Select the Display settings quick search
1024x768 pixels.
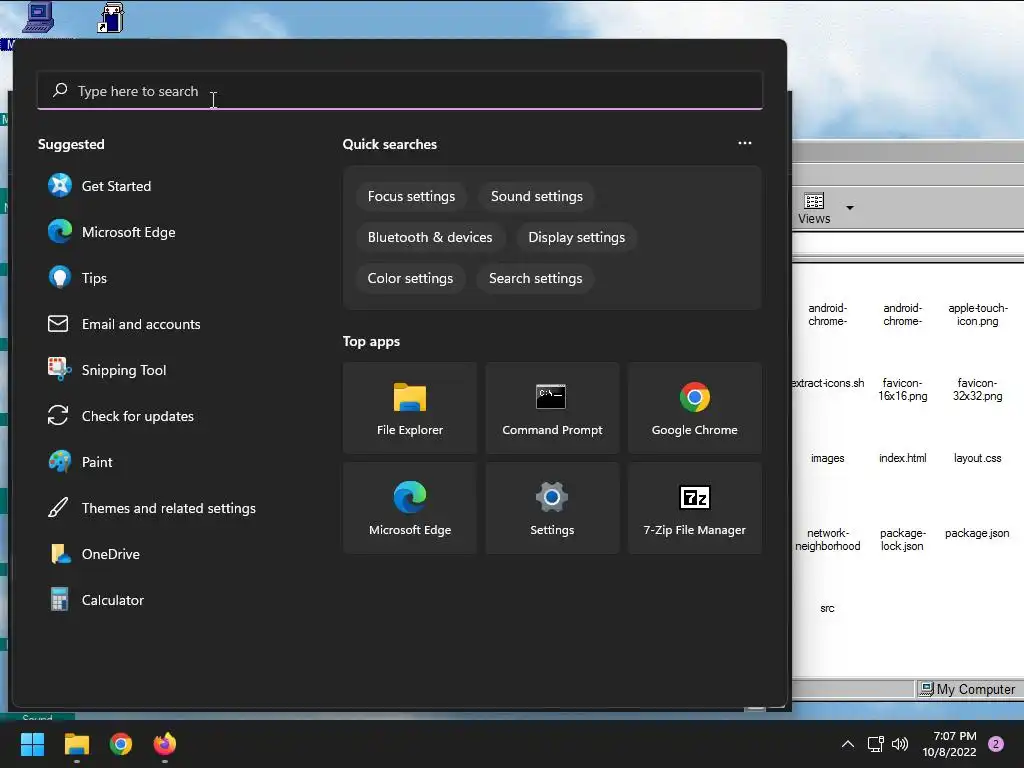pos(576,237)
